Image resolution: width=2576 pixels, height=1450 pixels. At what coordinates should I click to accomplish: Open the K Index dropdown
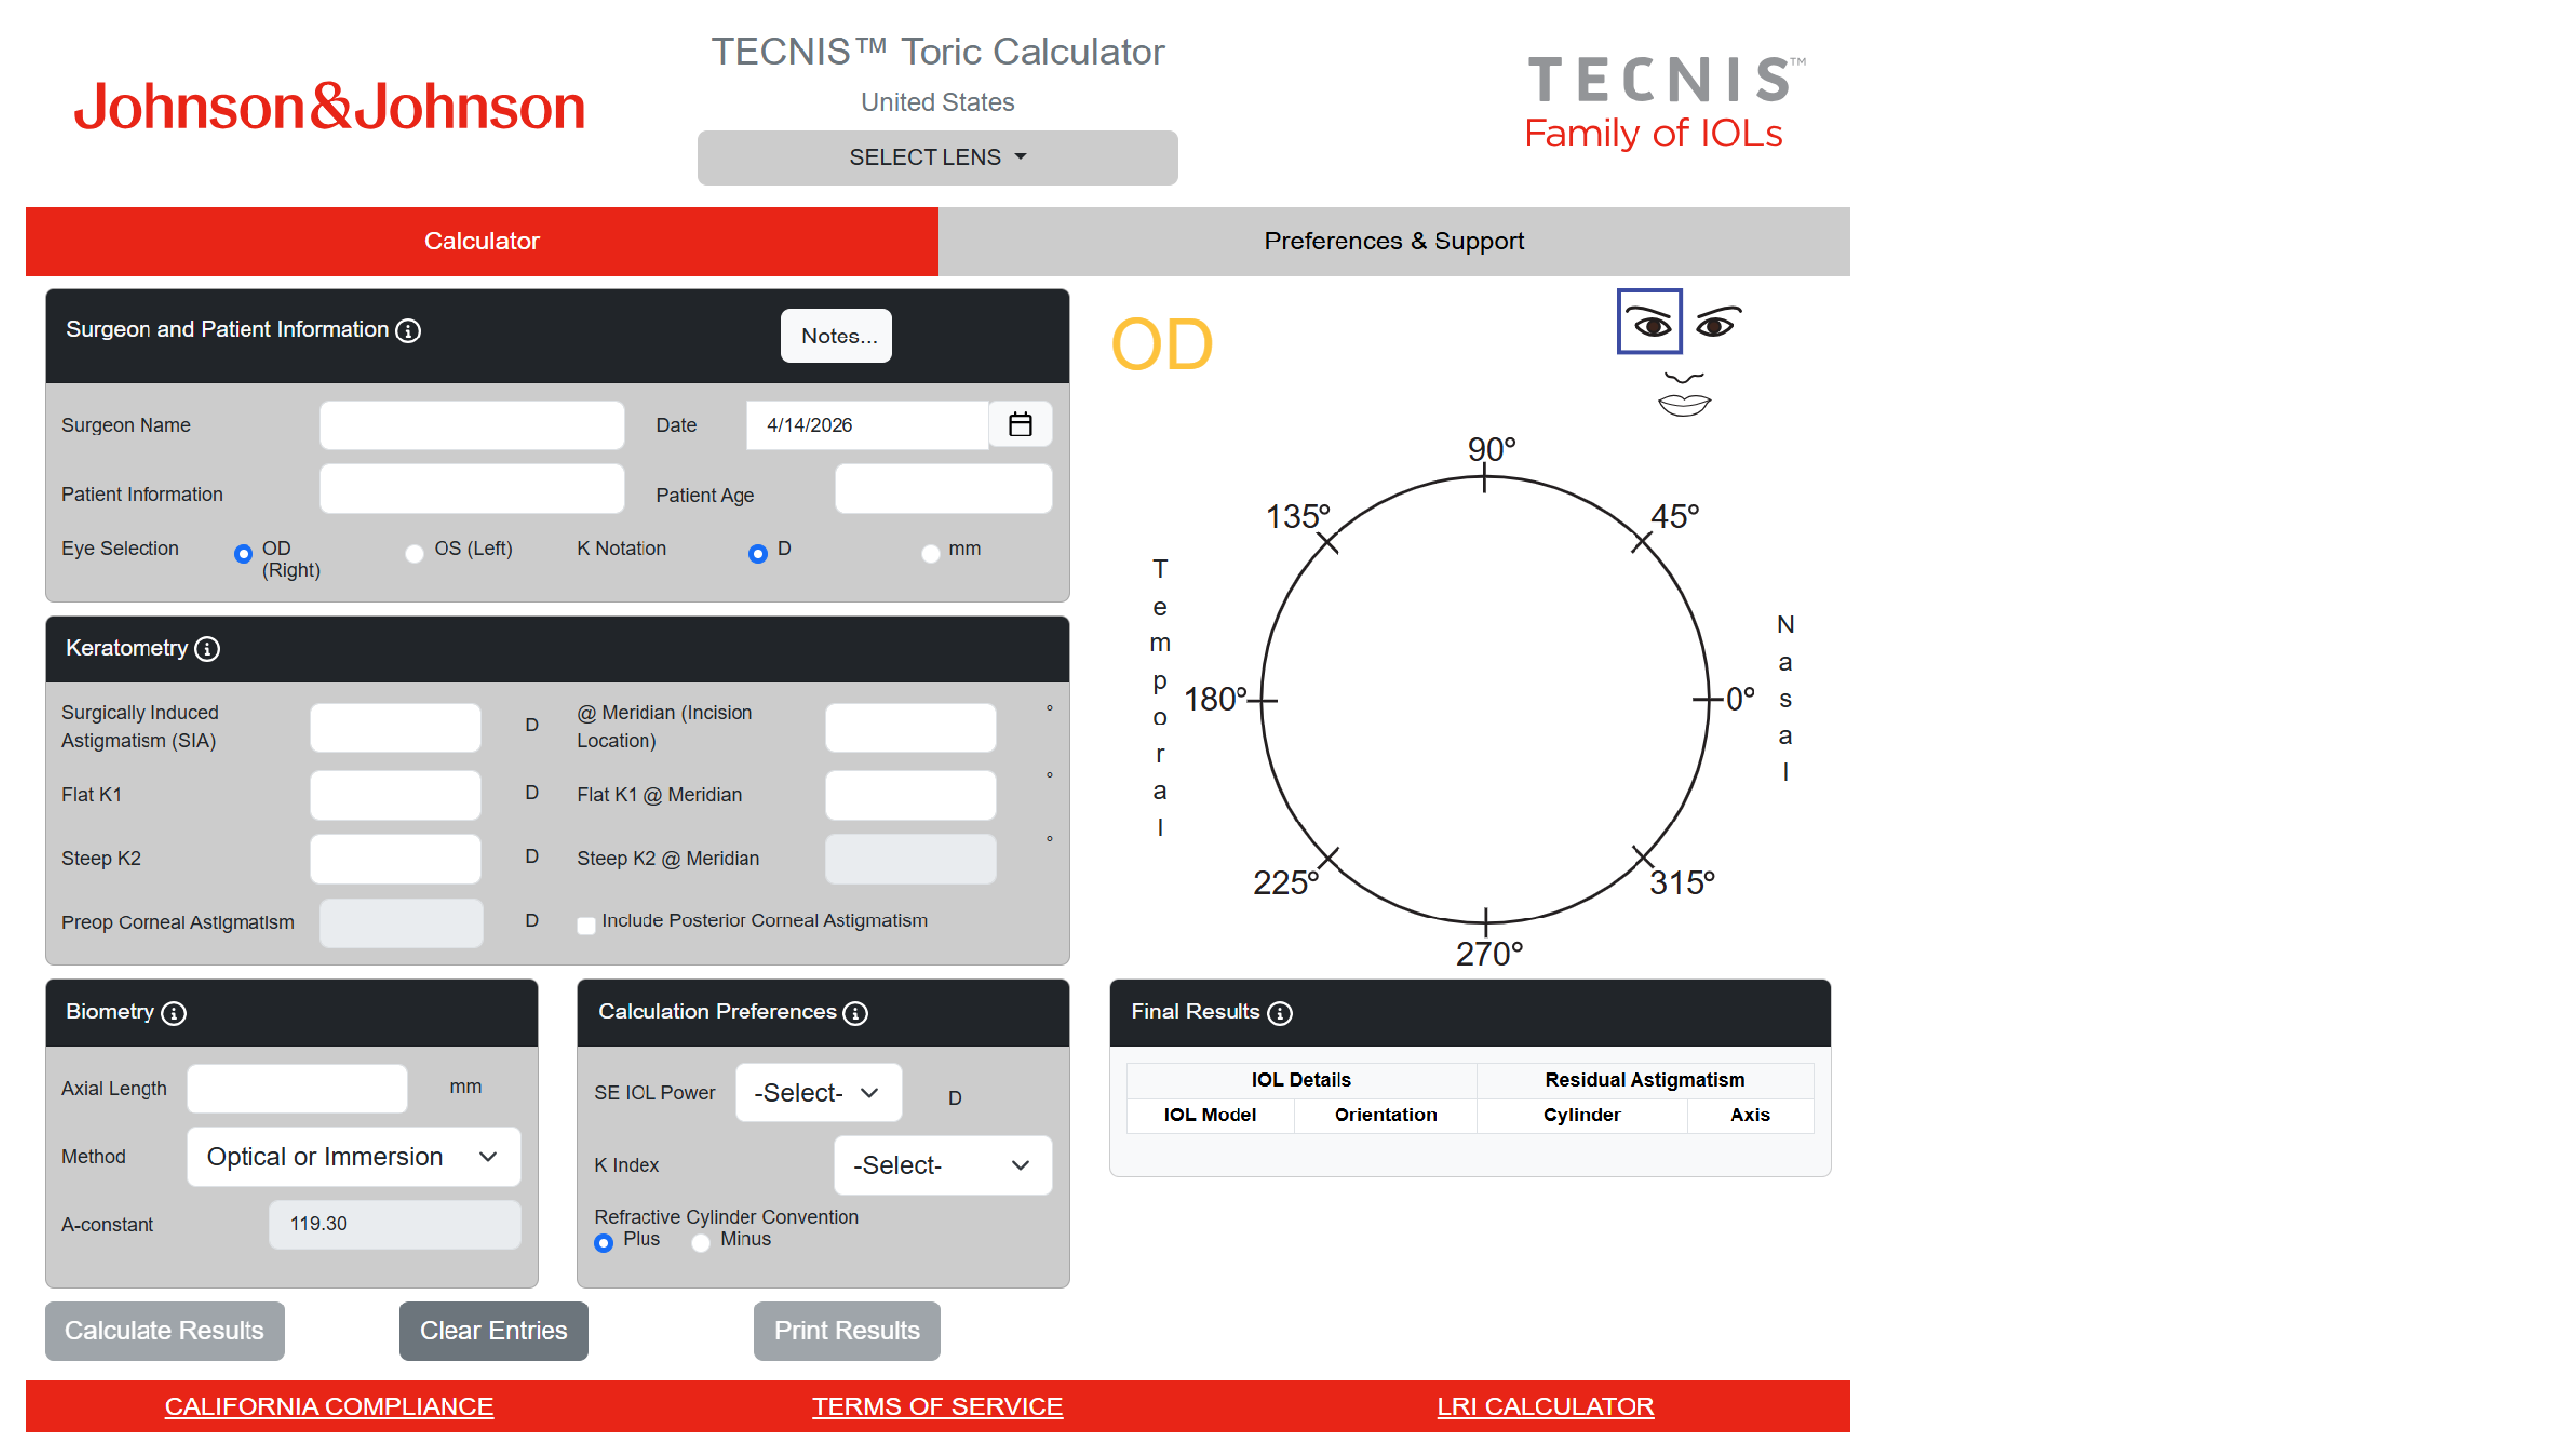941,1165
